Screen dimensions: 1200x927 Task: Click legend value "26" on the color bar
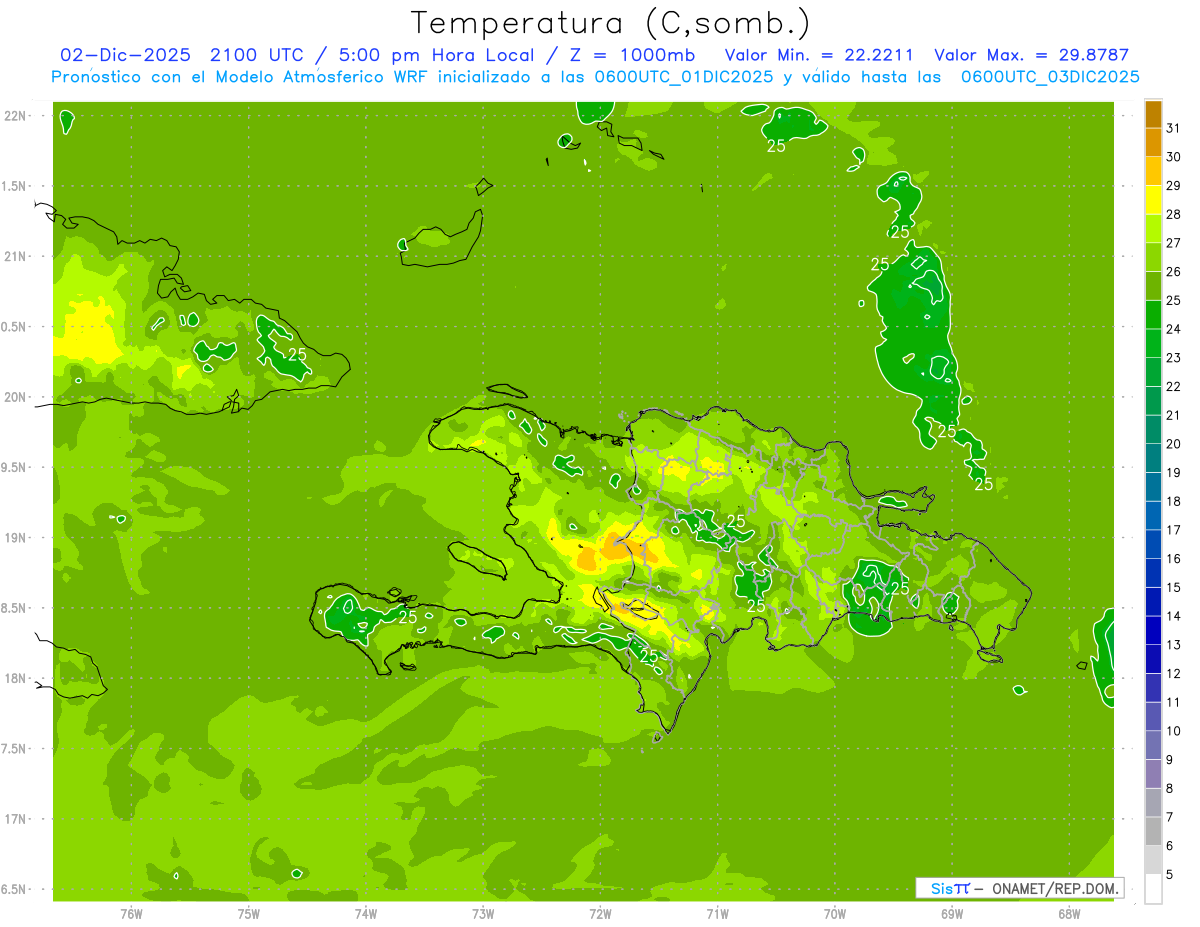pyautogui.click(x=1173, y=271)
